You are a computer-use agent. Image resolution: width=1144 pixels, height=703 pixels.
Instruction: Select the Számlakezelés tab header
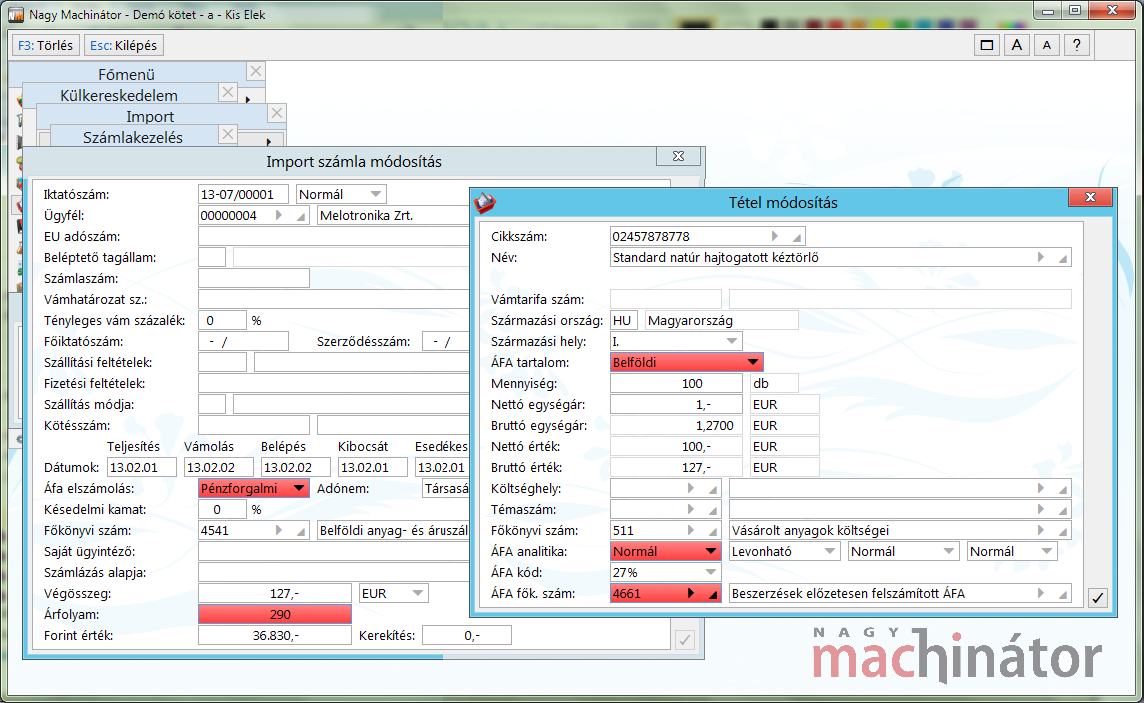[x=133, y=137]
